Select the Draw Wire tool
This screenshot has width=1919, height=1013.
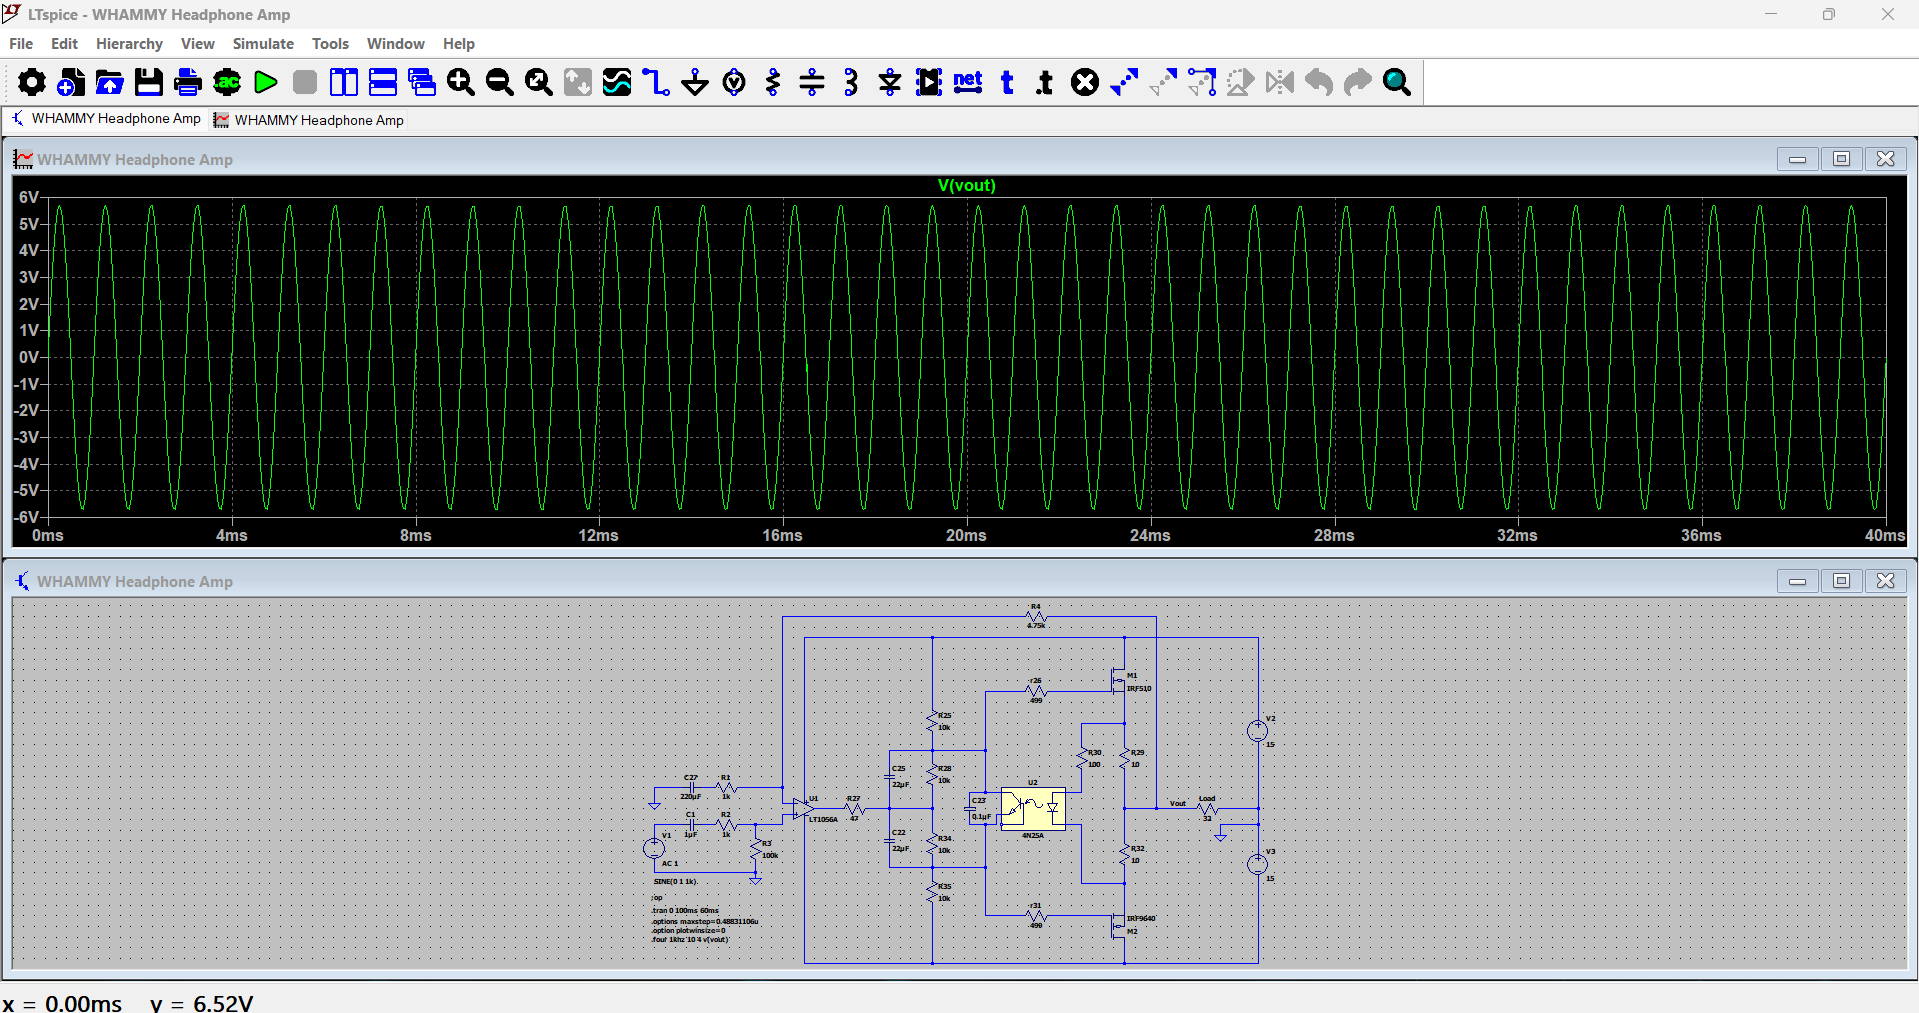[656, 82]
